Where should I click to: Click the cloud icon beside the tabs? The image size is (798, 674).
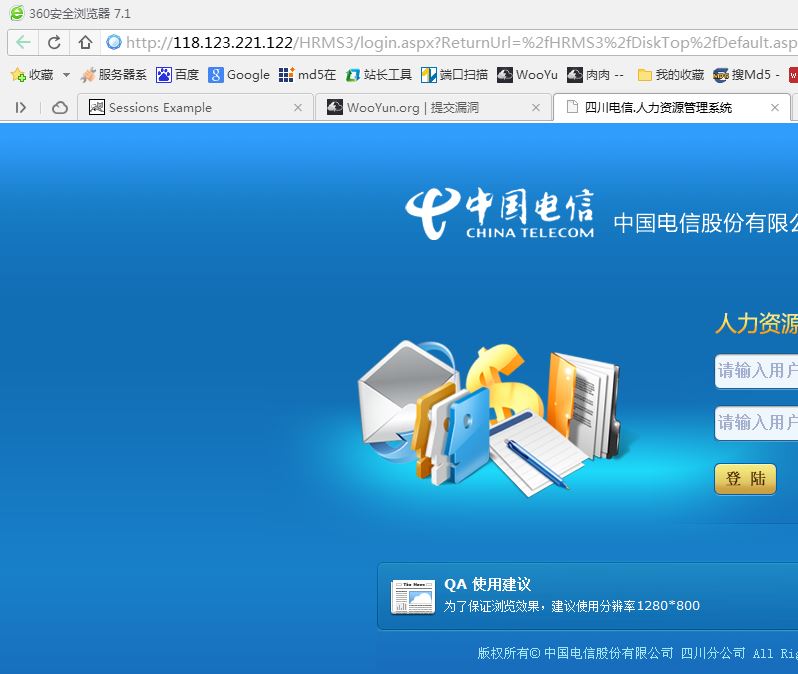pos(60,107)
